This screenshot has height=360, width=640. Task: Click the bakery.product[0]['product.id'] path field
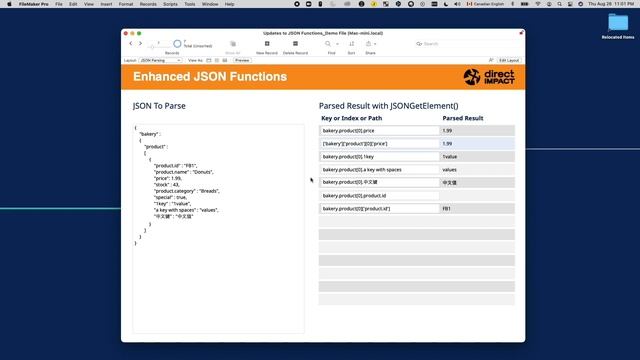point(379,209)
